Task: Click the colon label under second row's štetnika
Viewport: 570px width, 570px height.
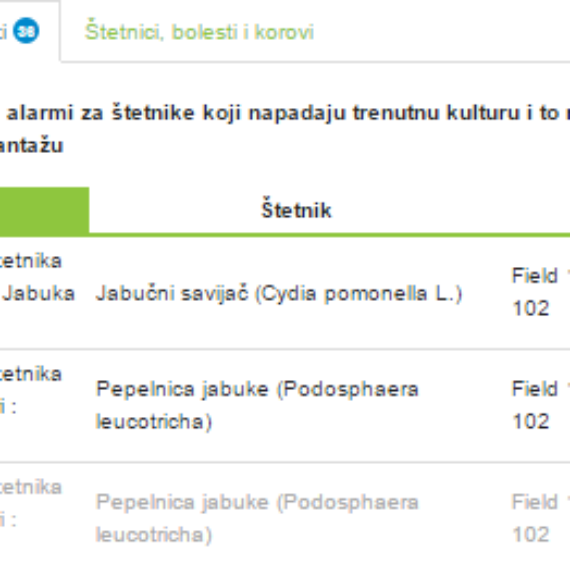Action: pos(8,407)
